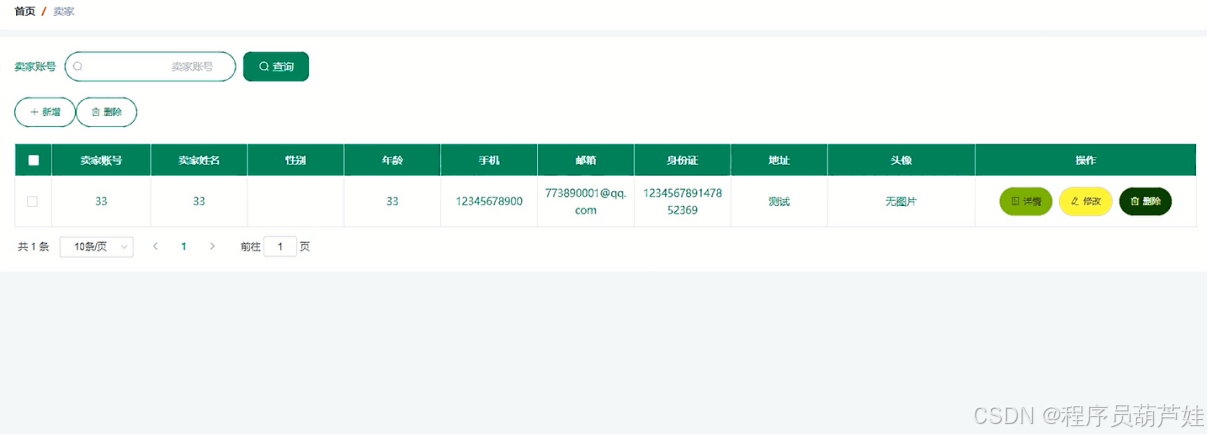Screen dimensions: 1208x435
Task: Click the 测试 address cell
Action: click(x=779, y=201)
